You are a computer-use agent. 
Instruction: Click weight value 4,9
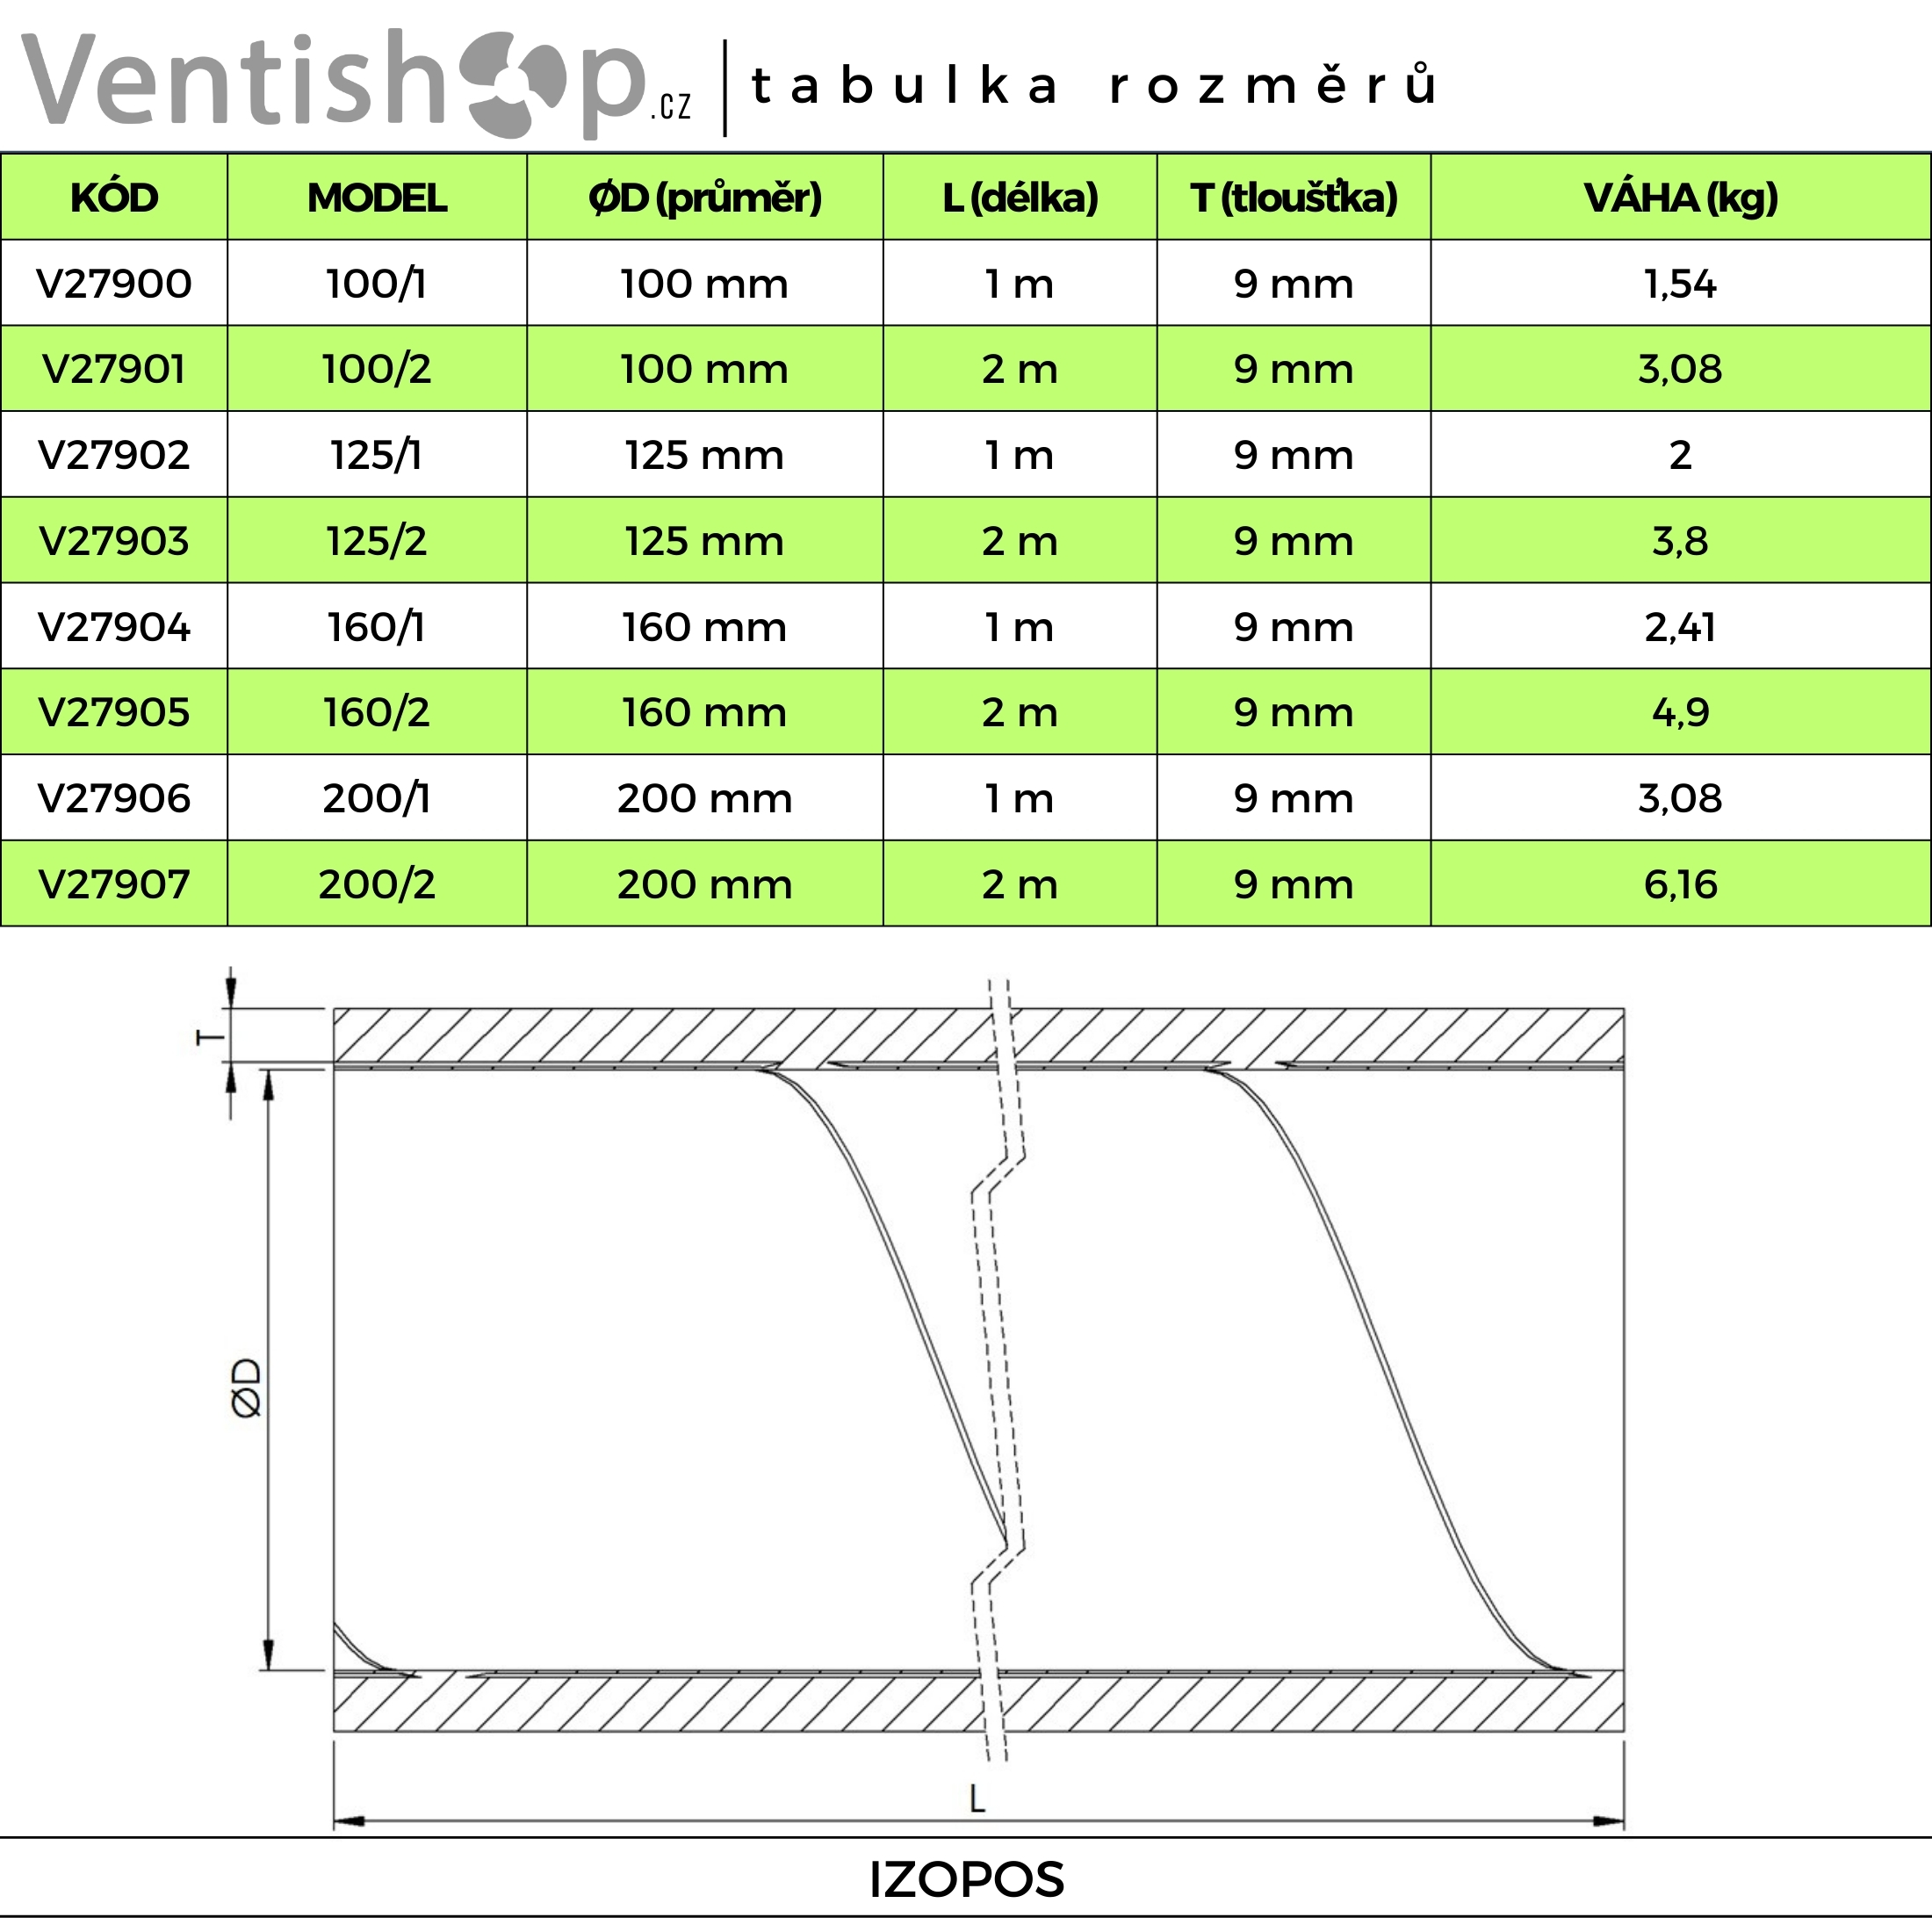pos(1681,712)
